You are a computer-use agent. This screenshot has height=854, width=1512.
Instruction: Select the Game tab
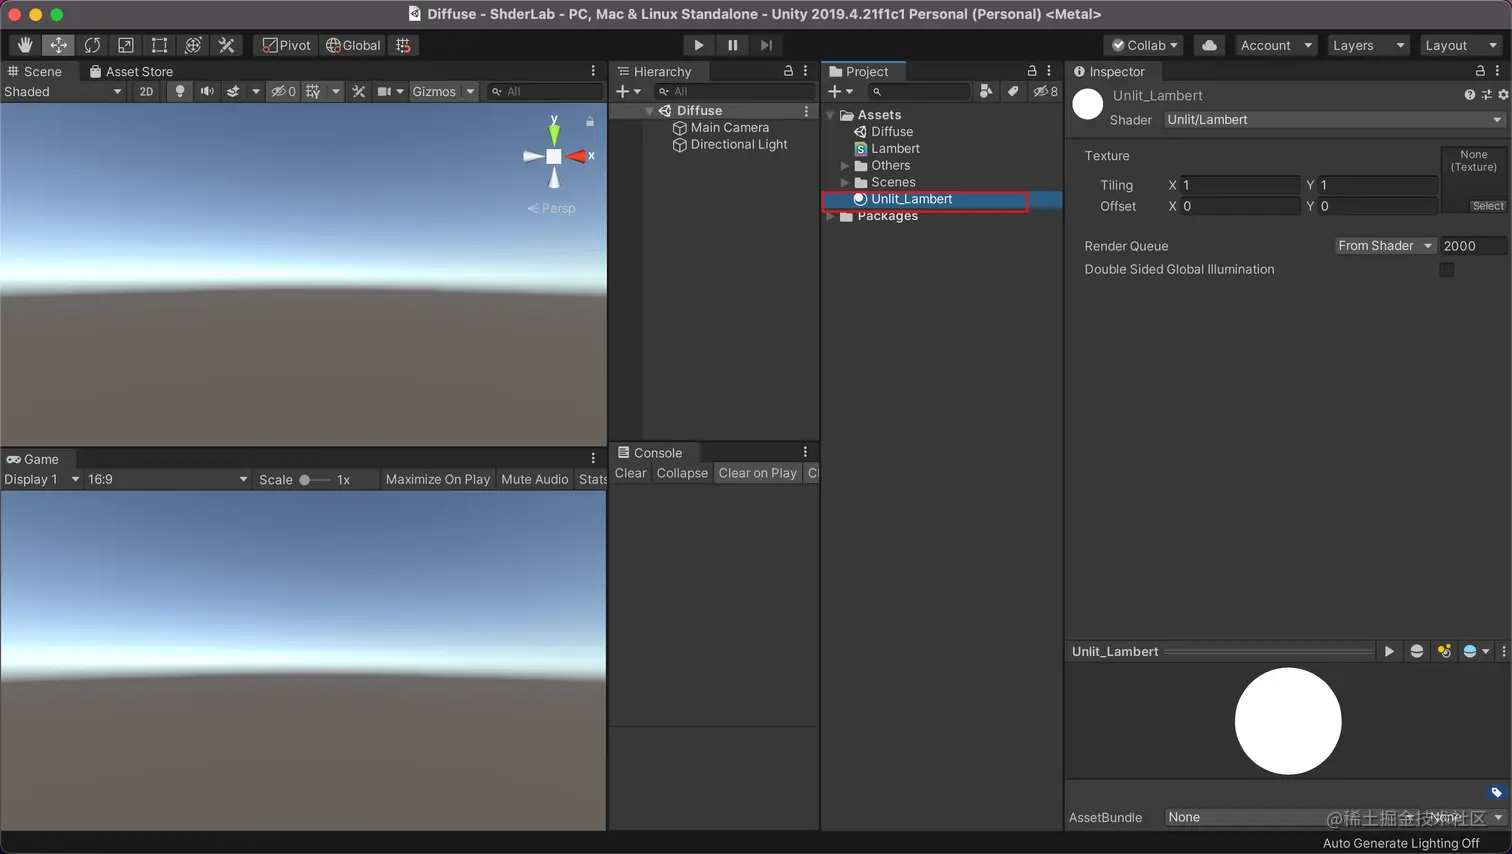click(33, 459)
